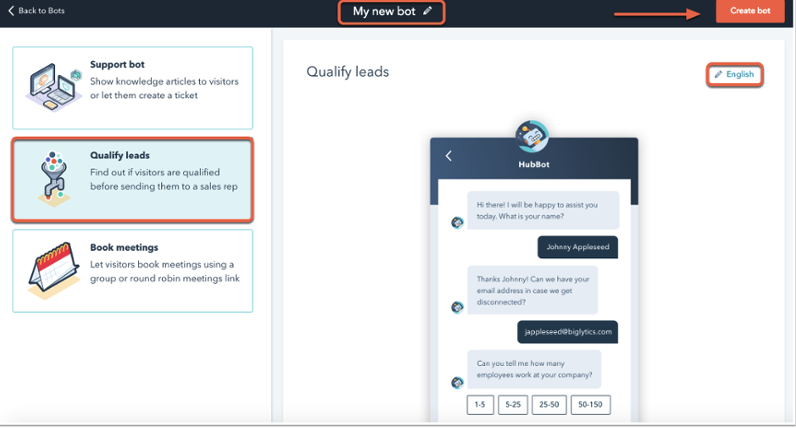Click the HubBot robot avatar at the top
Screen dimensions: 796x428
532,136
